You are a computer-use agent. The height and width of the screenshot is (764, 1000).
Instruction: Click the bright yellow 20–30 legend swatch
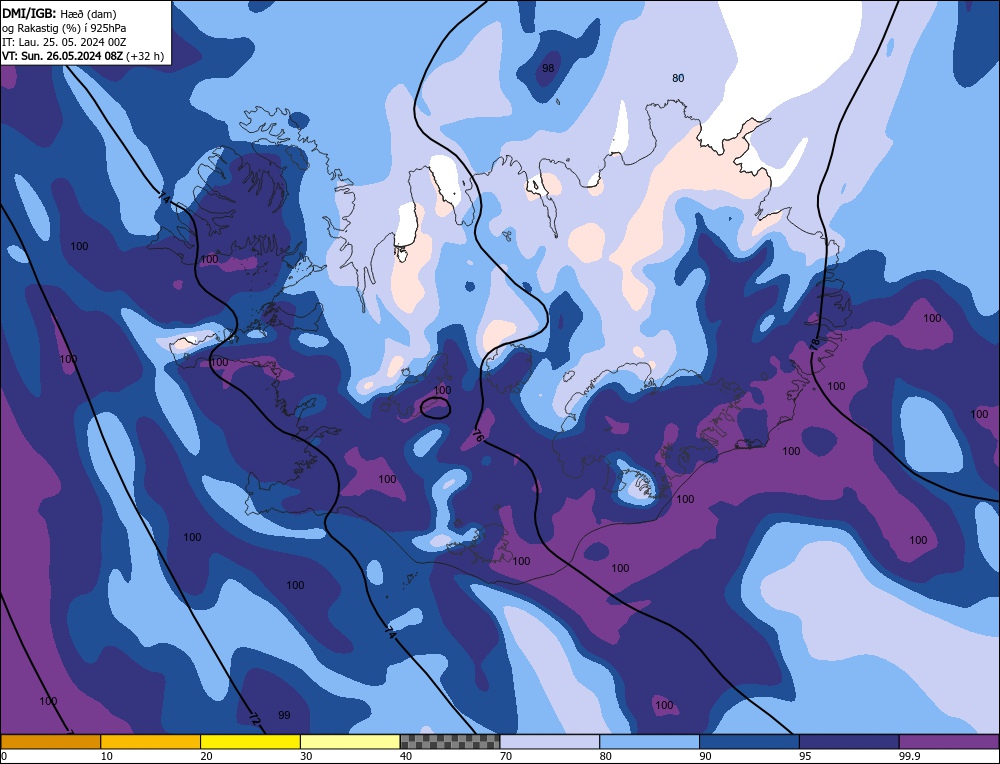(x=250, y=741)
